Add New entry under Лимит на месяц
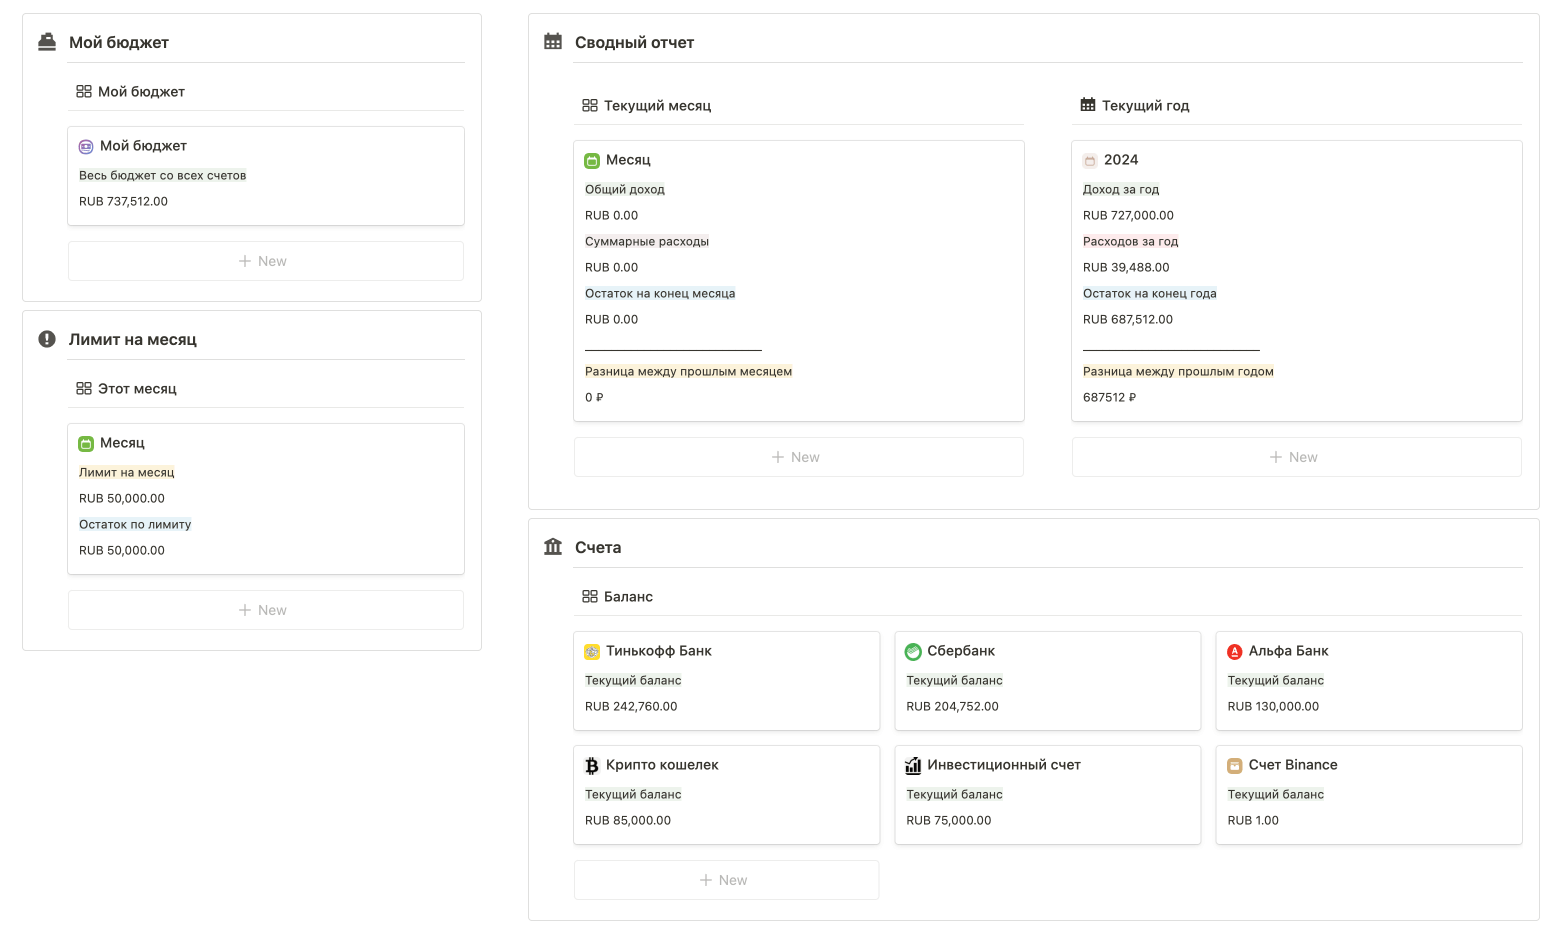 coord(265,610)
